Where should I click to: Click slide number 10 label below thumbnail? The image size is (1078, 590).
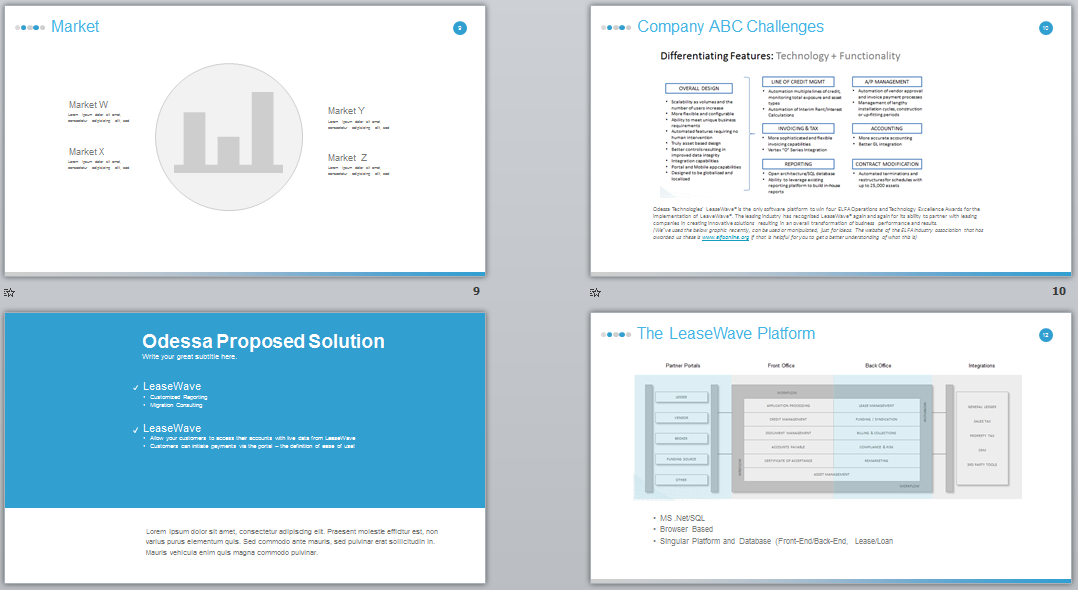(x=1059, y=291)
